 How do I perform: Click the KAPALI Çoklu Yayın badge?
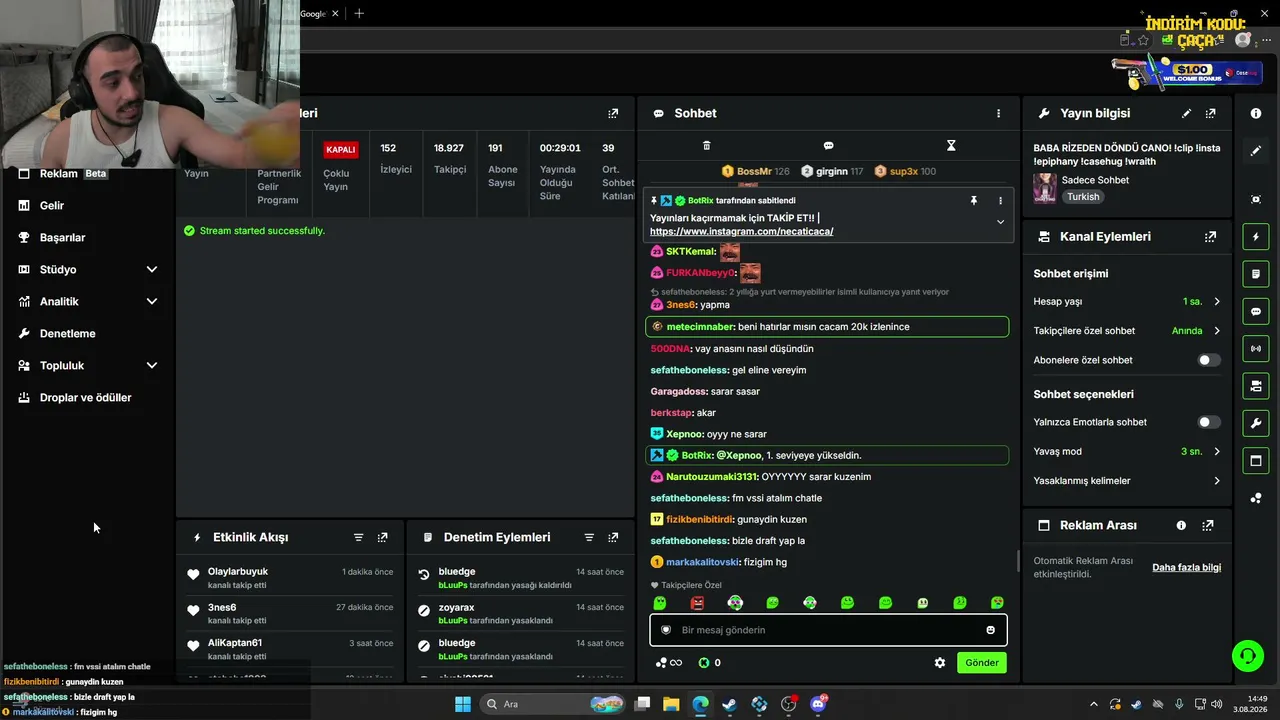(341, 149)
